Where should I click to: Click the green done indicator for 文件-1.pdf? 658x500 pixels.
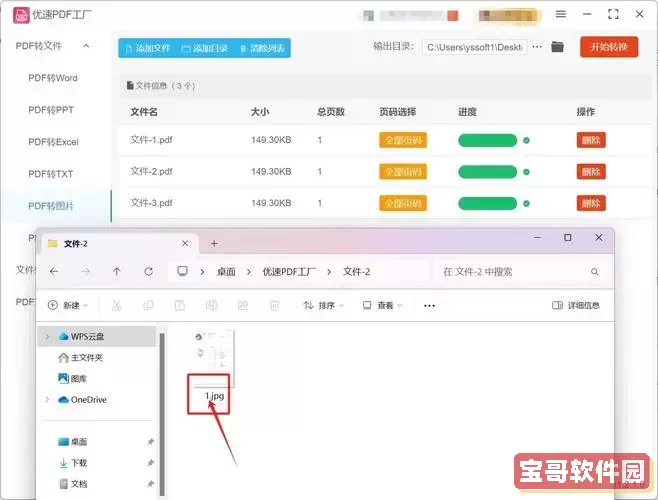tap(526, 140)
